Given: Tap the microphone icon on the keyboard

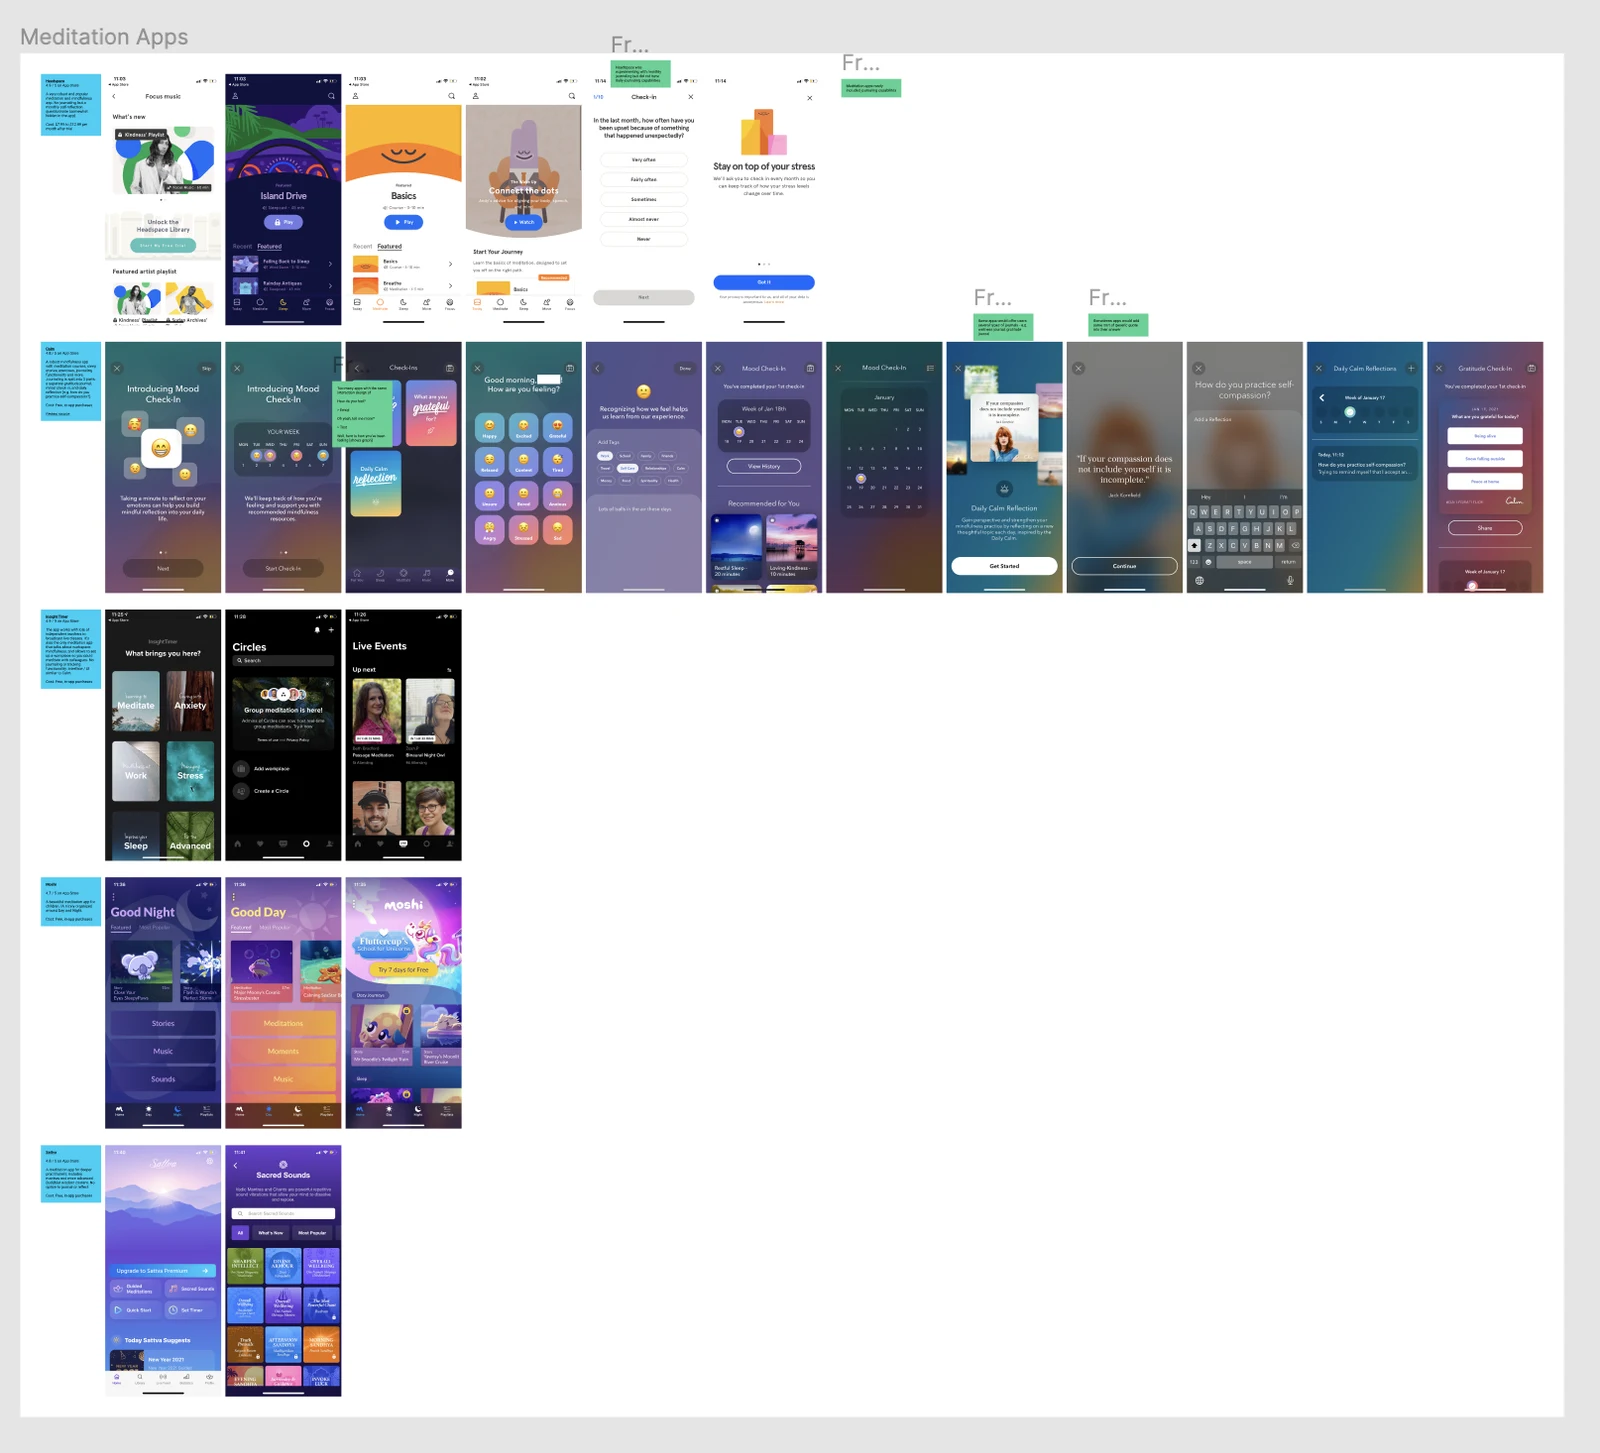Looking at the screenshot, I should tap(1290, 580).
